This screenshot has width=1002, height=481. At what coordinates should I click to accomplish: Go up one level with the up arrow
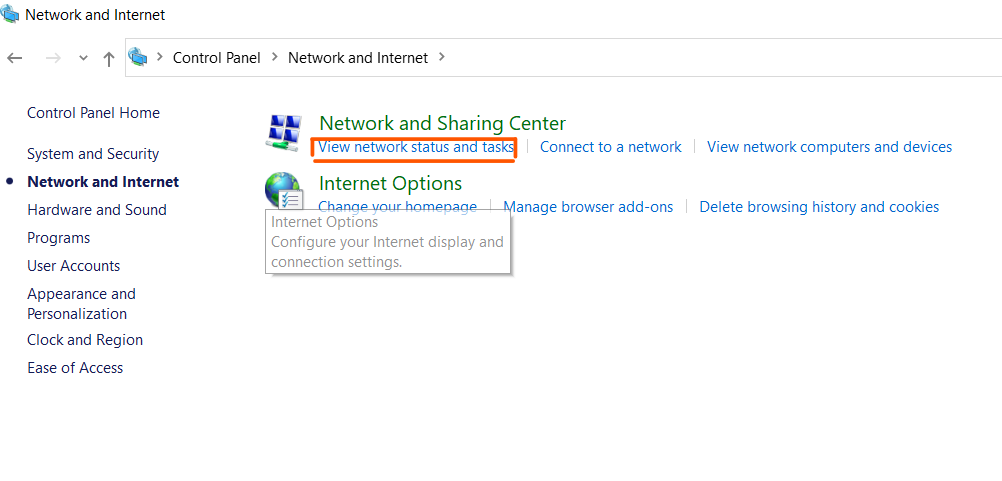tap(109, 58)
